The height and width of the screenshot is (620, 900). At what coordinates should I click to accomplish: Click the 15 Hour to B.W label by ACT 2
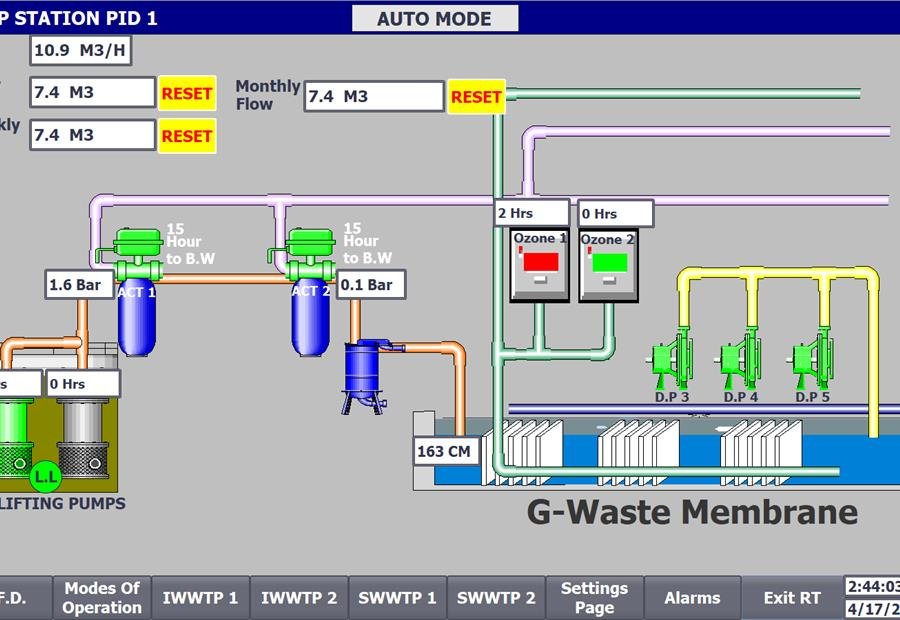367,243
